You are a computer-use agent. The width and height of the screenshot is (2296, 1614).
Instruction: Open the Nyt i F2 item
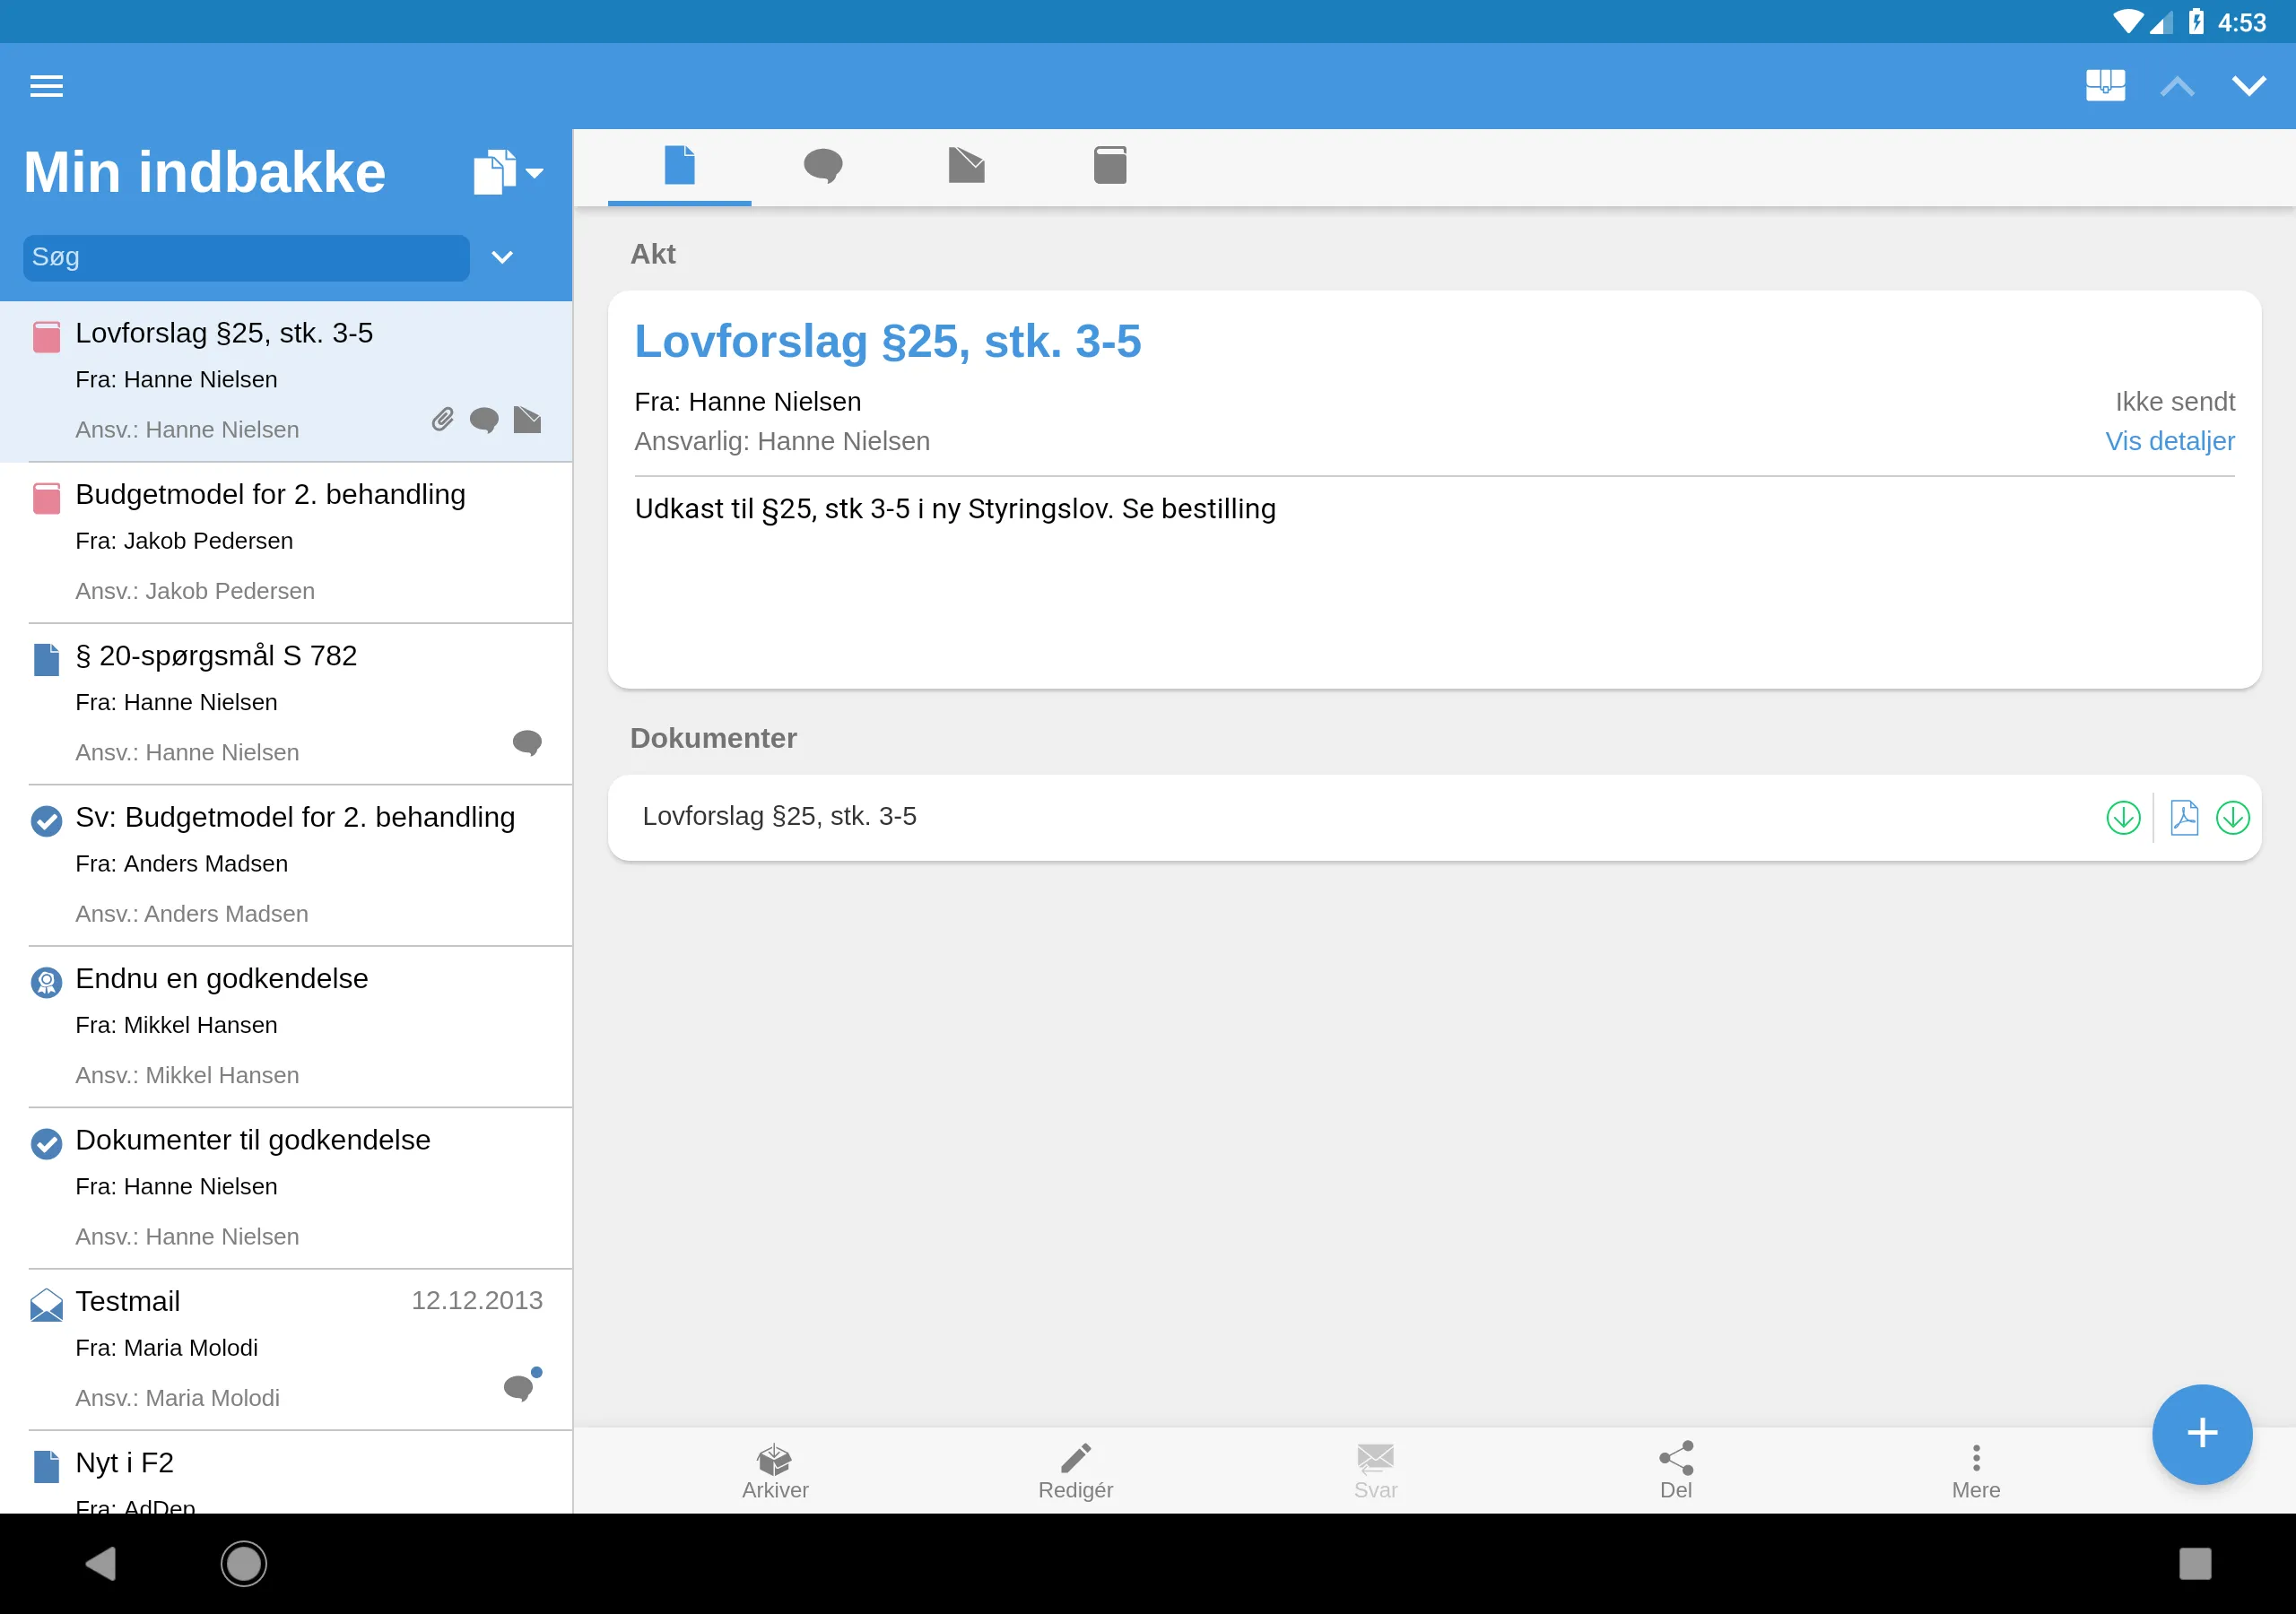[286, 1472]
